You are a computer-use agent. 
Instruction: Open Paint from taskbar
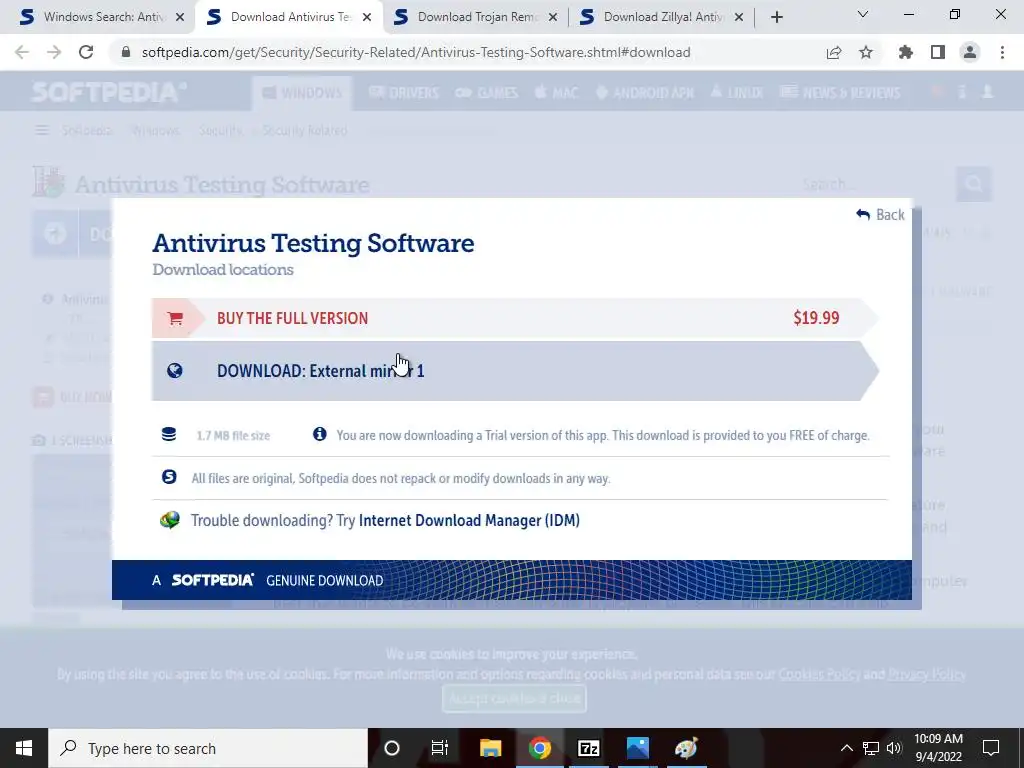point(686,748)
